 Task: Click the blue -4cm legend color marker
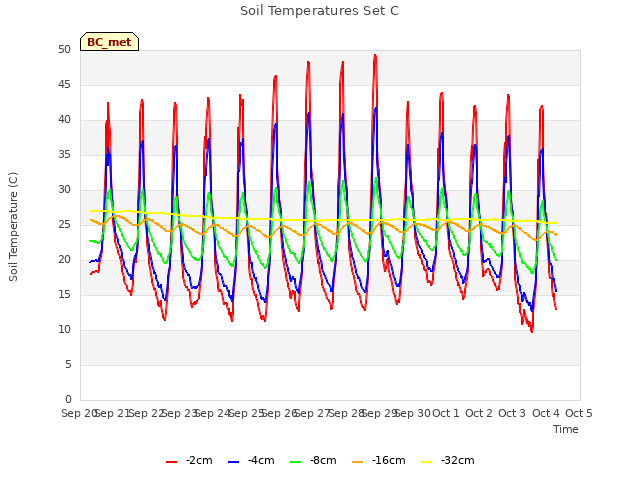(233, 462)
